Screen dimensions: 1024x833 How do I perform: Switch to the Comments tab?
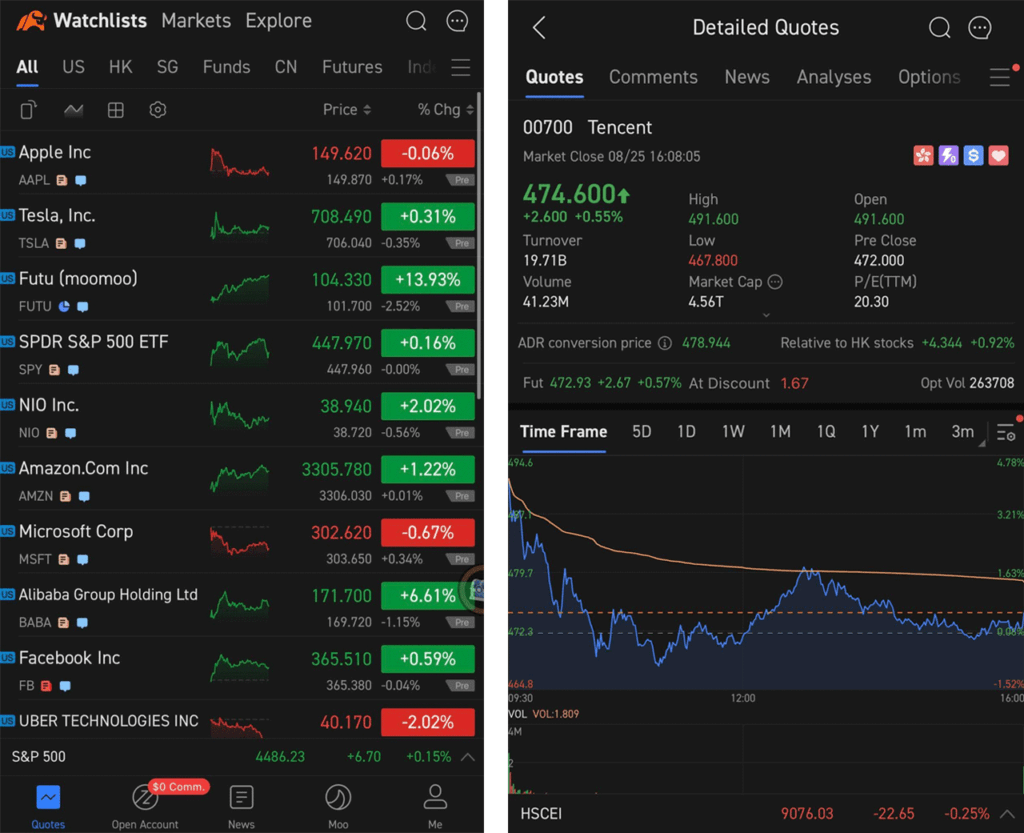tap(653, 77)
